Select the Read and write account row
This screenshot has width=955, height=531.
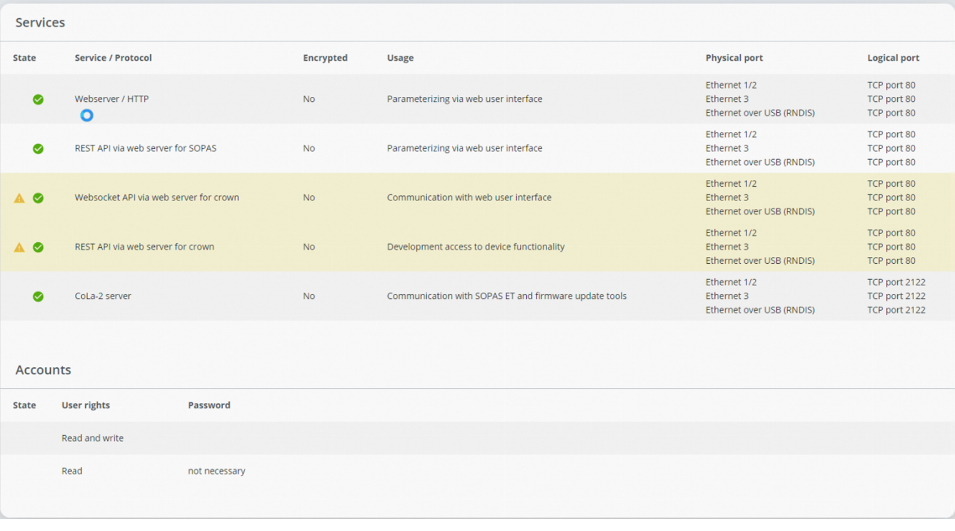click(93, 438)
